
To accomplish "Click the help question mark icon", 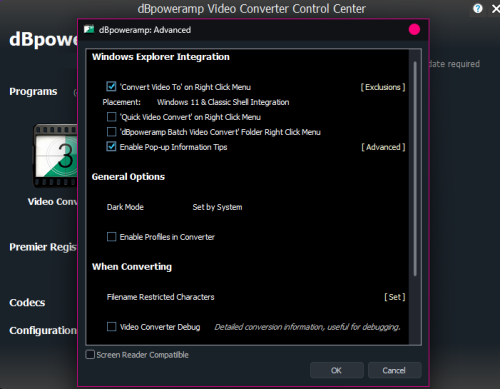I will (x=478, y=8).
